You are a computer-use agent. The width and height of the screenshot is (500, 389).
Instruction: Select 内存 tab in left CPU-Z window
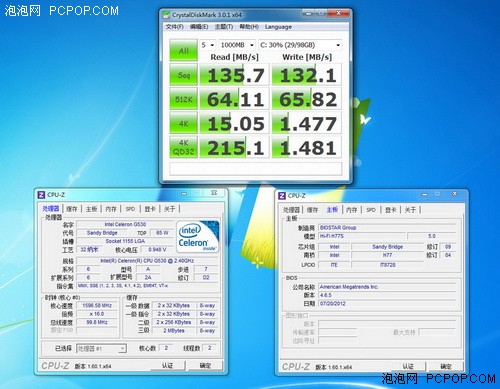point(111,209)
